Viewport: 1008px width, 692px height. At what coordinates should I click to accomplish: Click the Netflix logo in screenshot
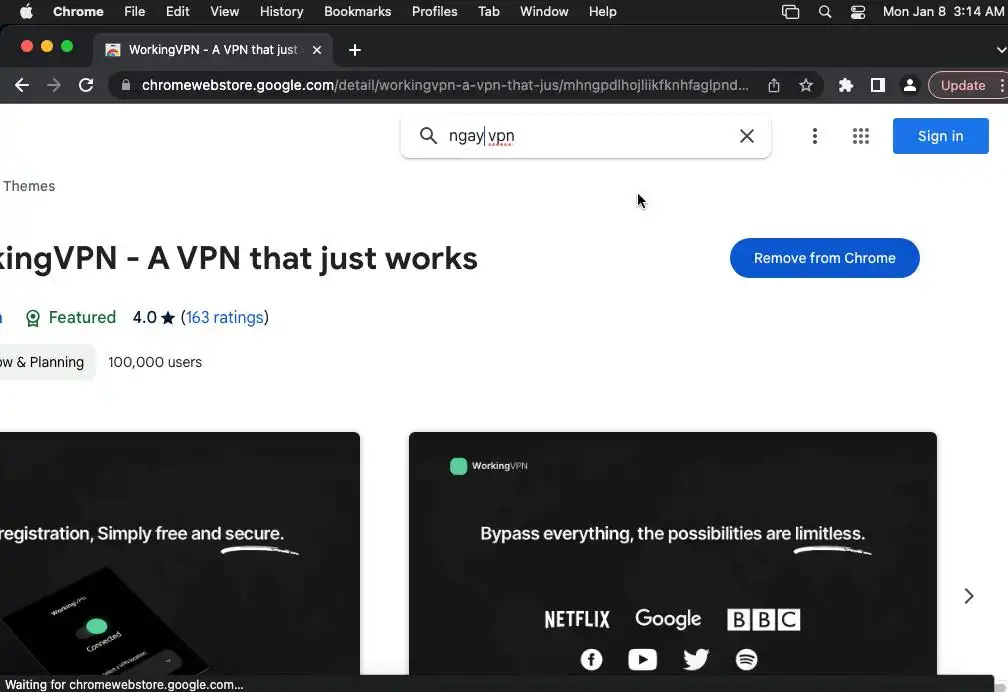[x=577, y=619]
